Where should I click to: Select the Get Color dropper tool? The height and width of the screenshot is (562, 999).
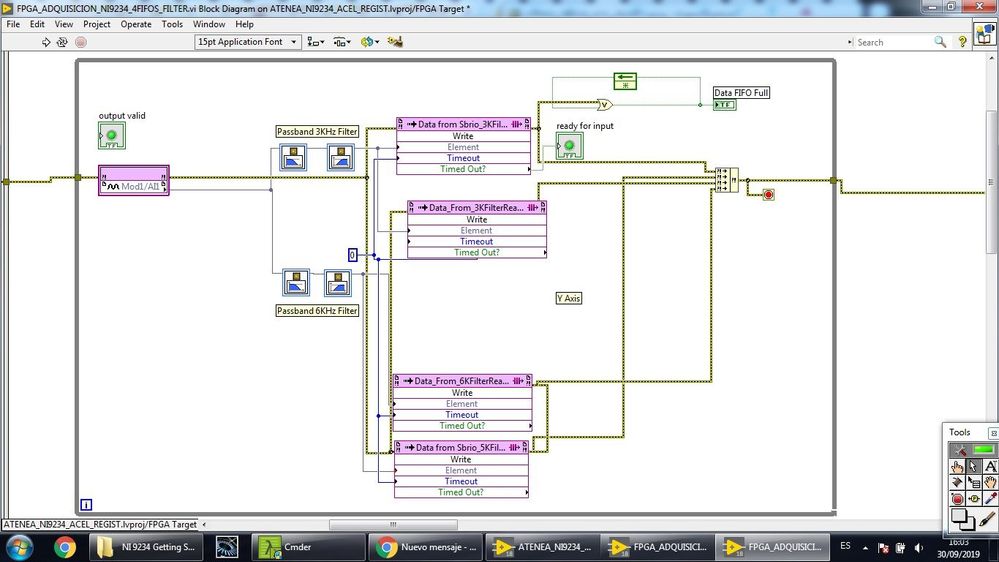[990, 498]
